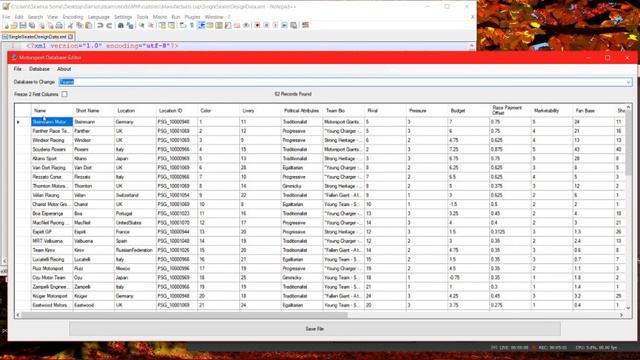Close the SingleSeaterDesignData.xml tab with its X
This screenshot has width=640, height=360.
(x=71, y=37)
